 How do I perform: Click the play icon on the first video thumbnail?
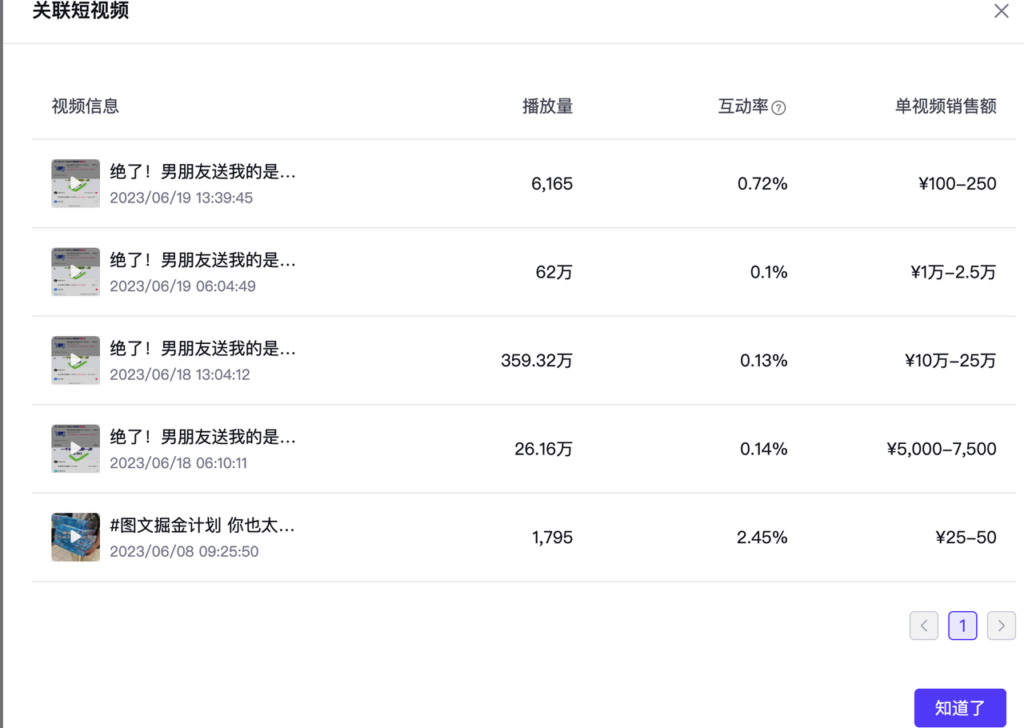coord(74,183)
